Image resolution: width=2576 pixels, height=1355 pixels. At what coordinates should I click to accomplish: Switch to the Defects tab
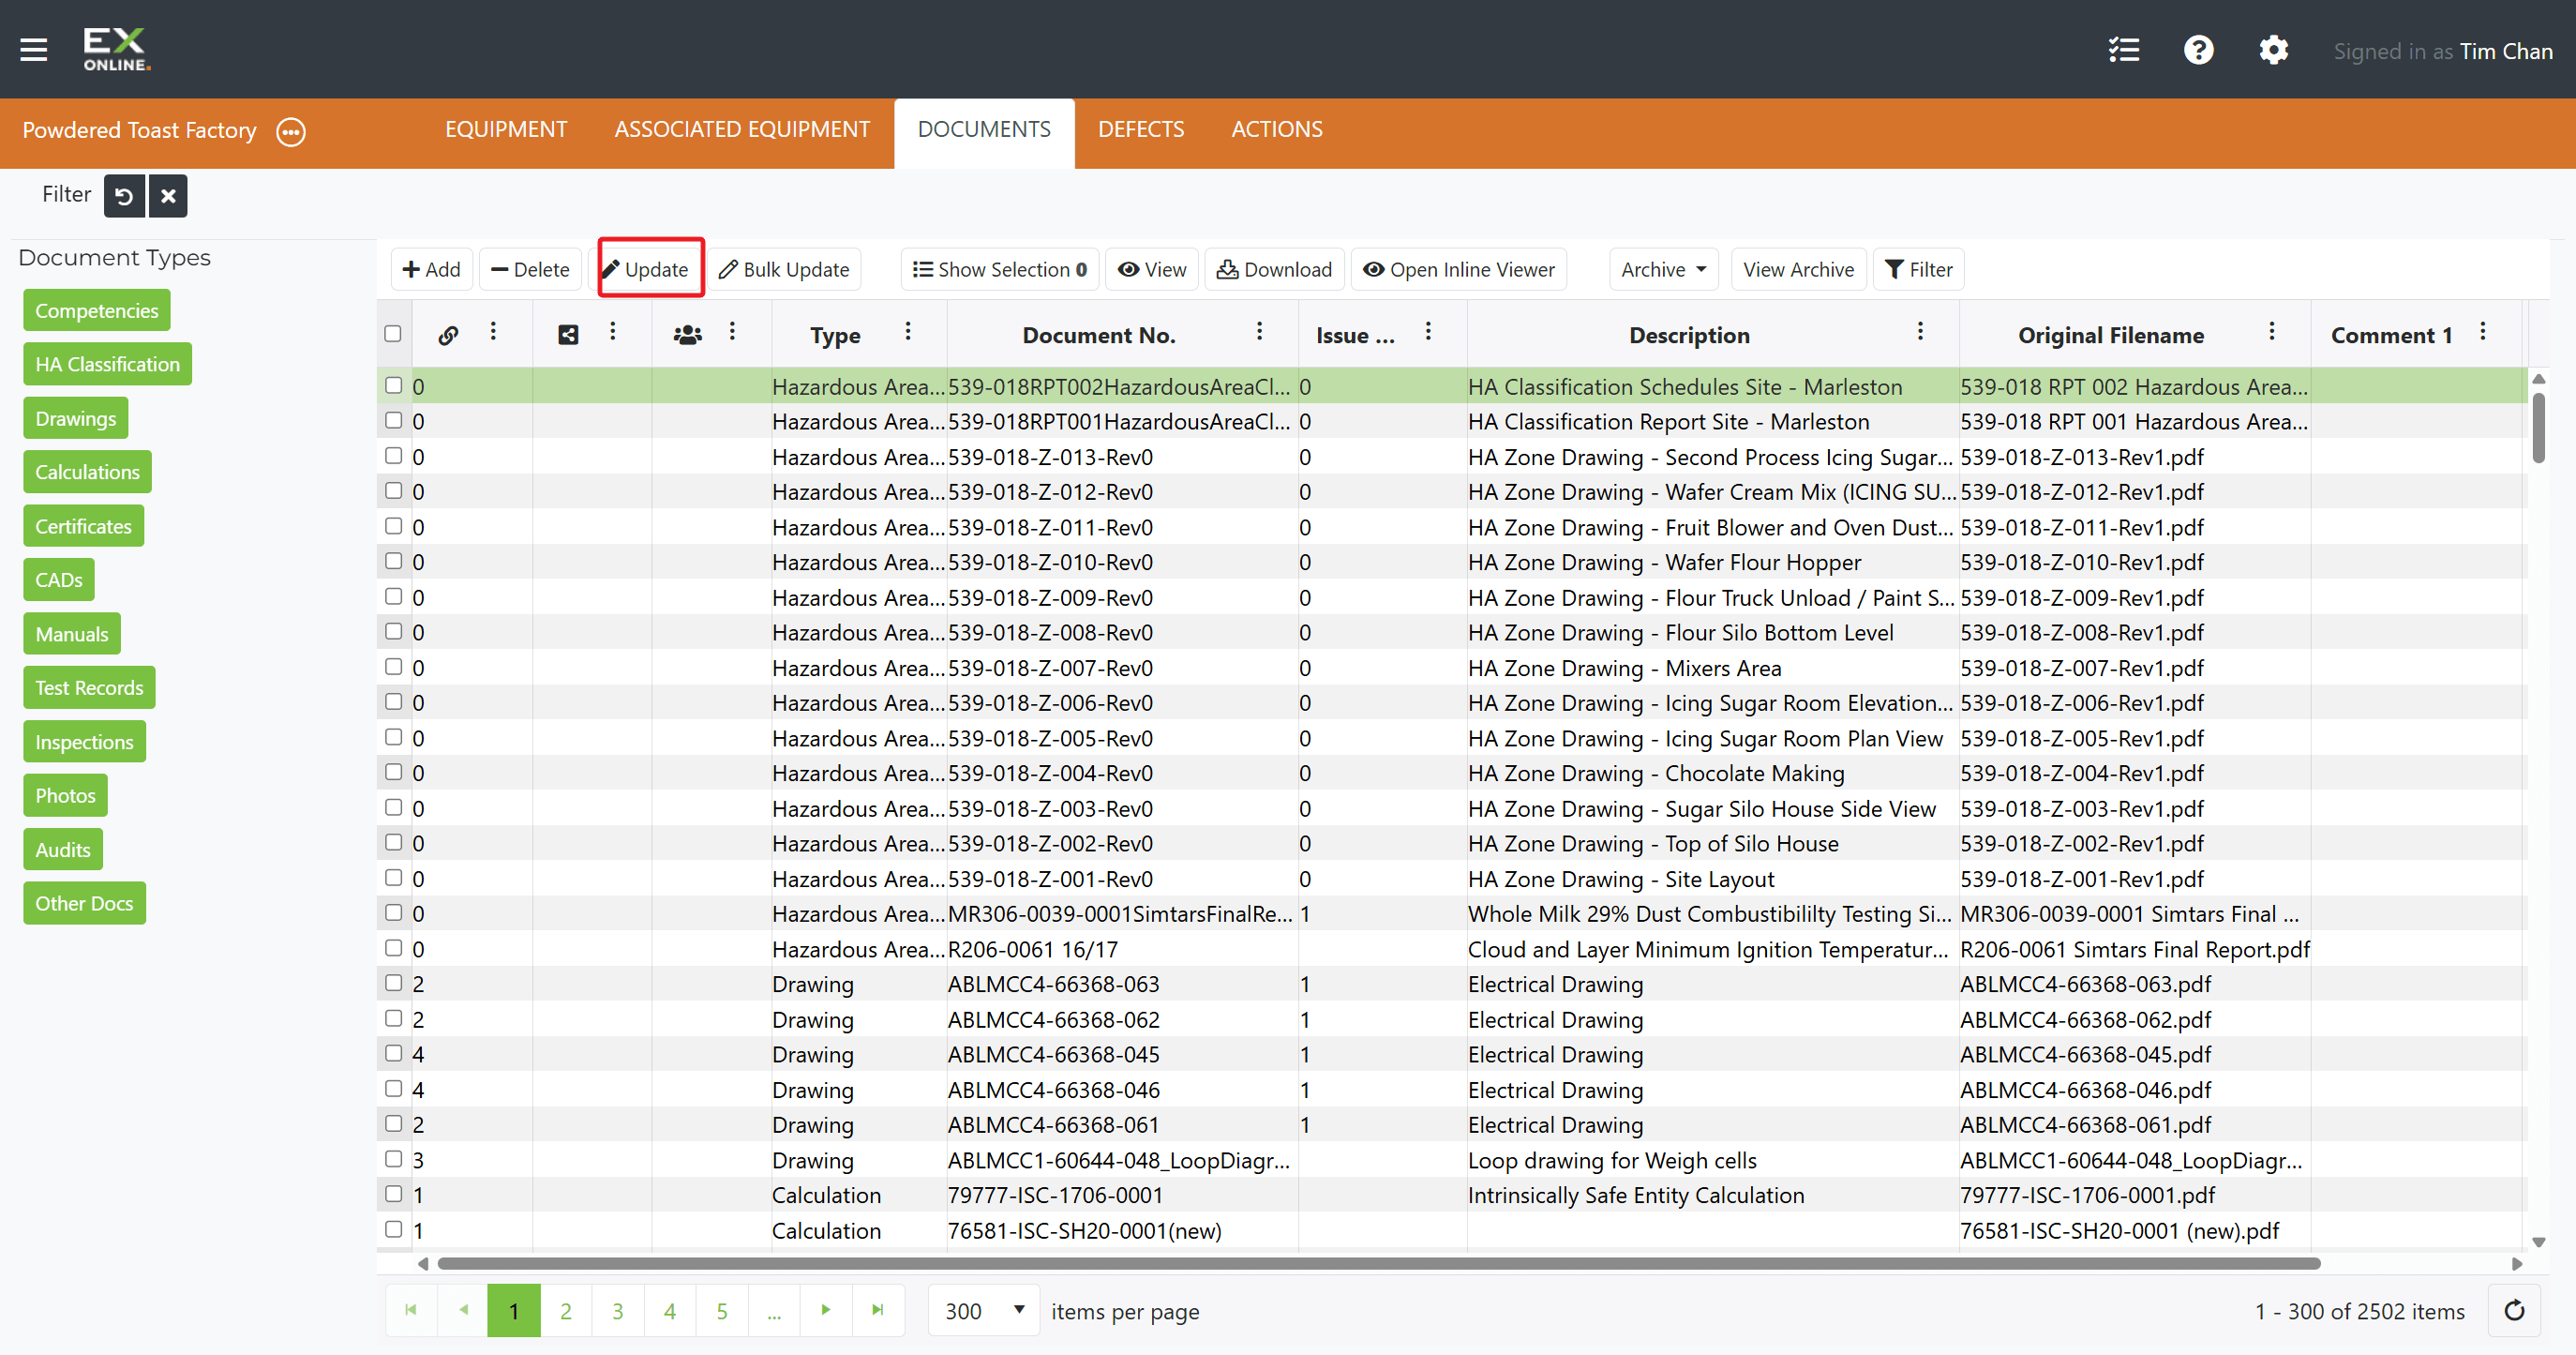[x=1141, y=130]
